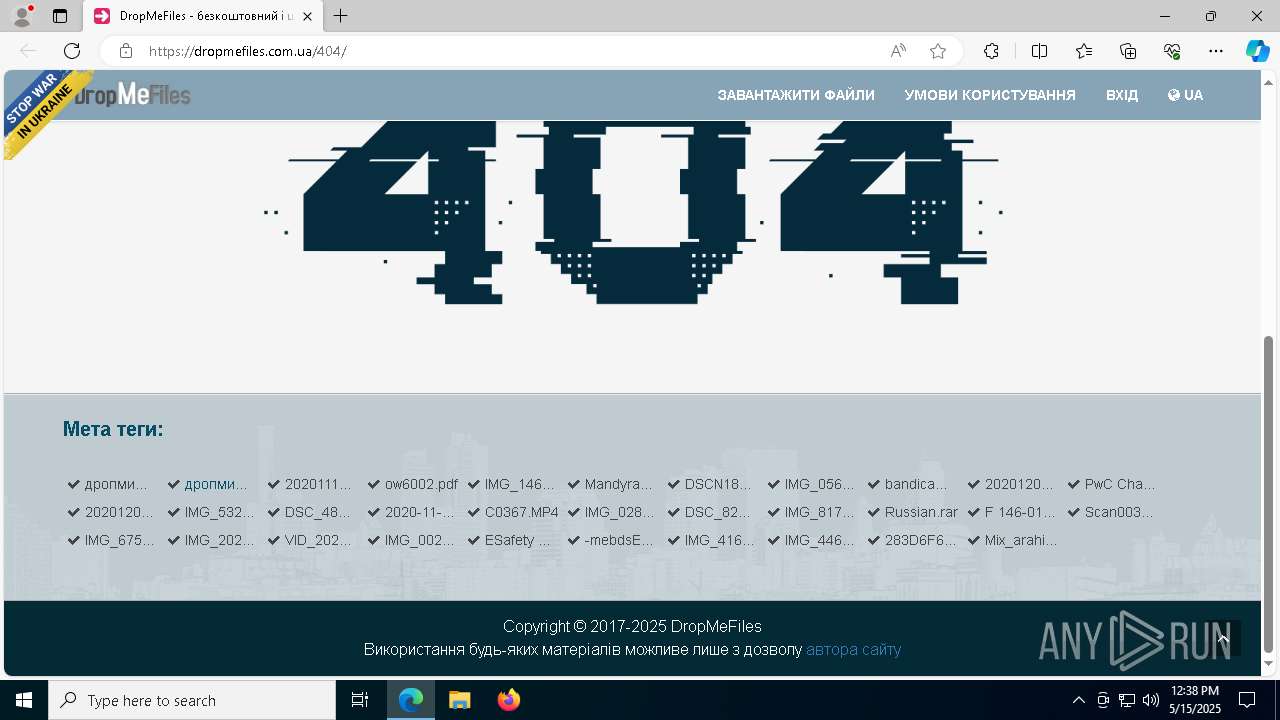Launch Firefox from taskbar
This screenshot has width=1280, height=720.
(508, 700)
